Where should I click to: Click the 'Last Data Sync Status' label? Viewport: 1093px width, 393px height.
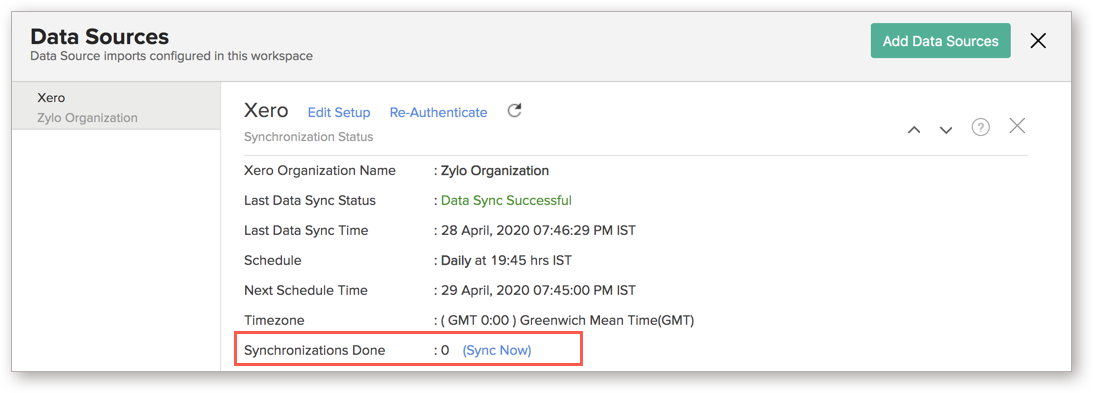(x=309, y=201)
